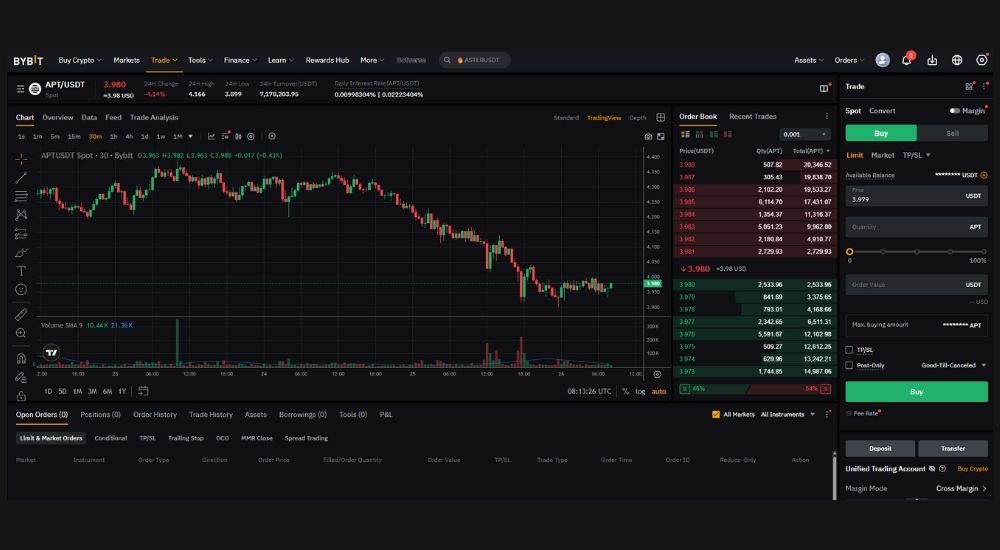Select the trend line drawing tool
Screen dimensions: 1000x550
pos(21,177)
